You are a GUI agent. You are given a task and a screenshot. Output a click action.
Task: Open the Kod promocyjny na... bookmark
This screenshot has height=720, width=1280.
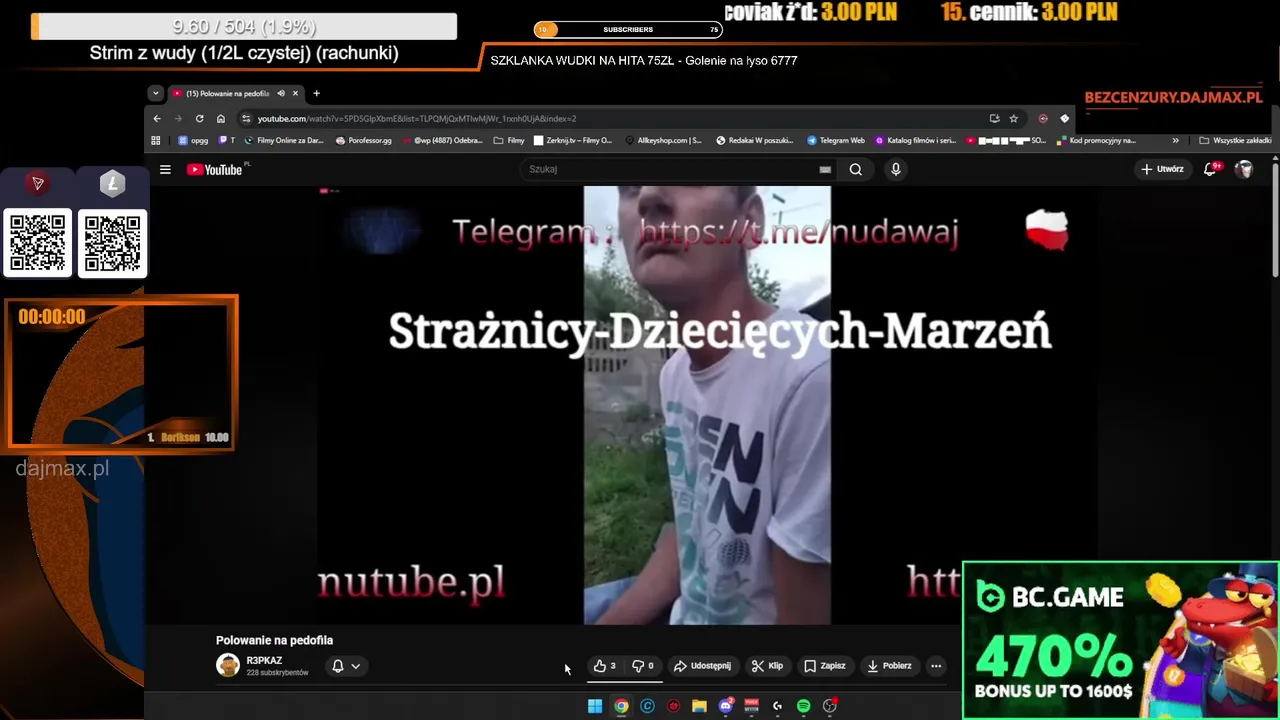click(x=1096, y=141)
